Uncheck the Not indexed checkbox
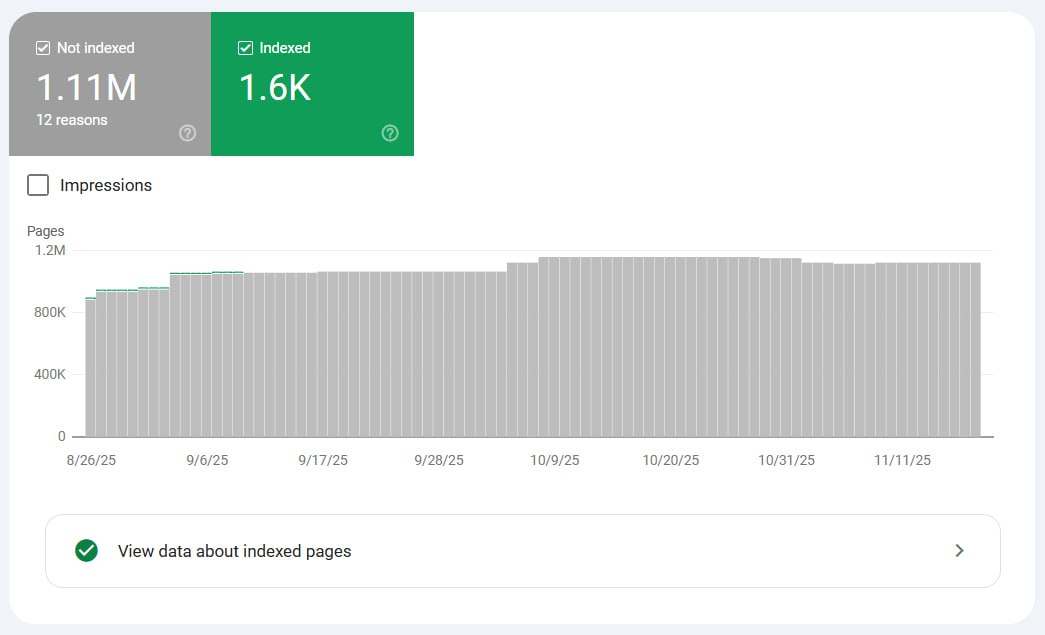This screenshot has height=635, width=1045. point(43,48)
